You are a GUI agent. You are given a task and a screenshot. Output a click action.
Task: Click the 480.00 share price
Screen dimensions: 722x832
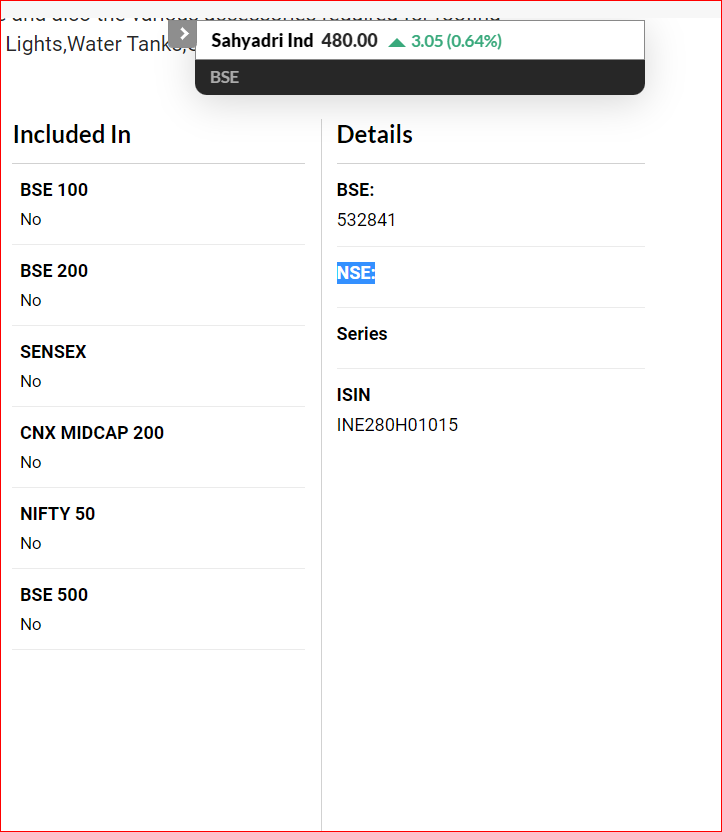(350, 41)
